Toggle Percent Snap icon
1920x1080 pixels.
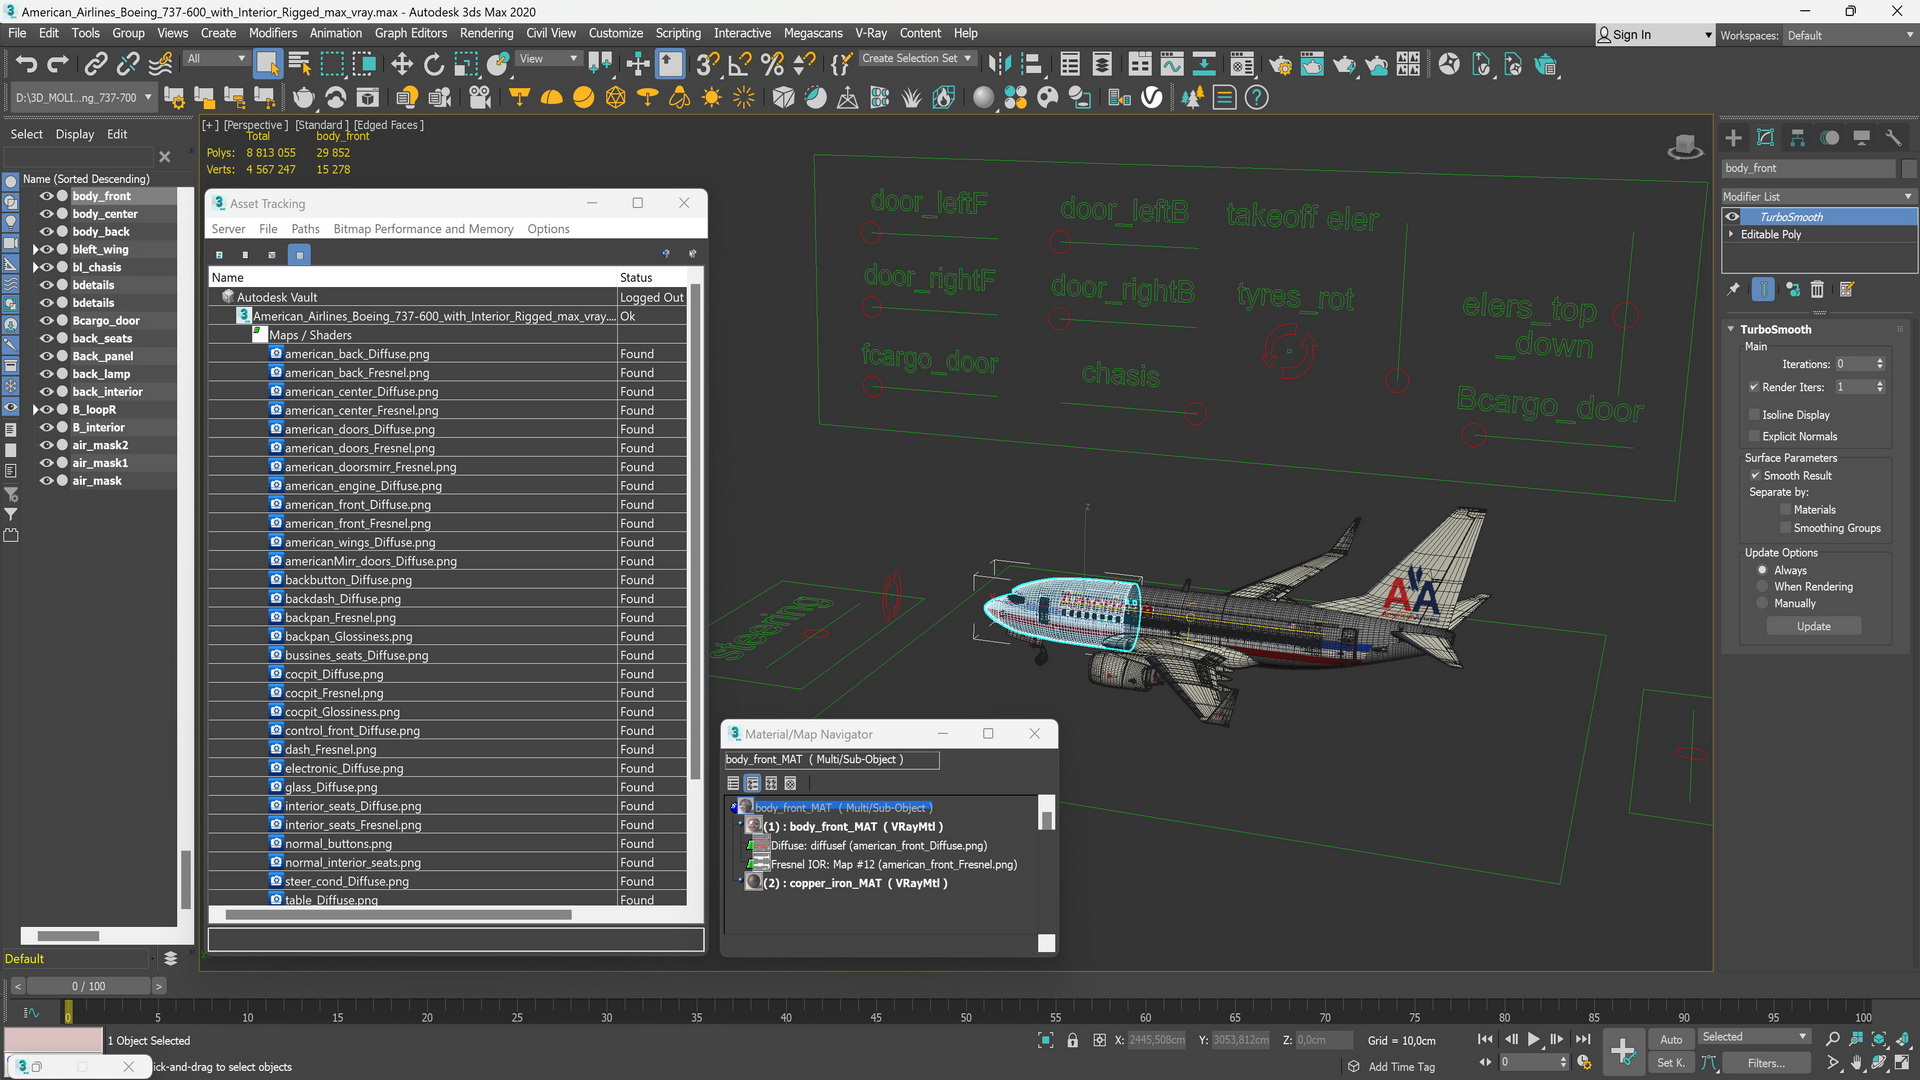(772, 65)
